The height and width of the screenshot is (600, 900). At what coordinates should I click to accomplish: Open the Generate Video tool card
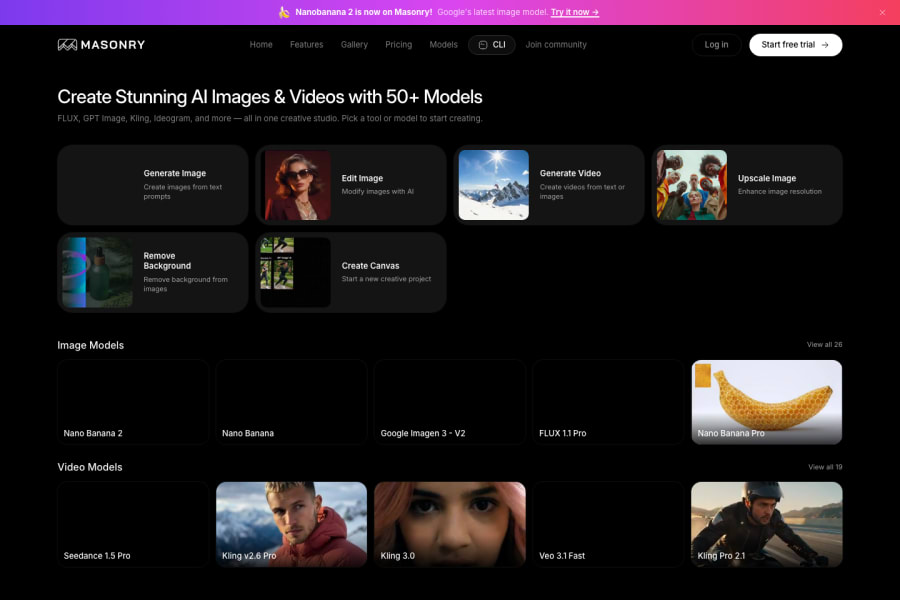[549, 185]
